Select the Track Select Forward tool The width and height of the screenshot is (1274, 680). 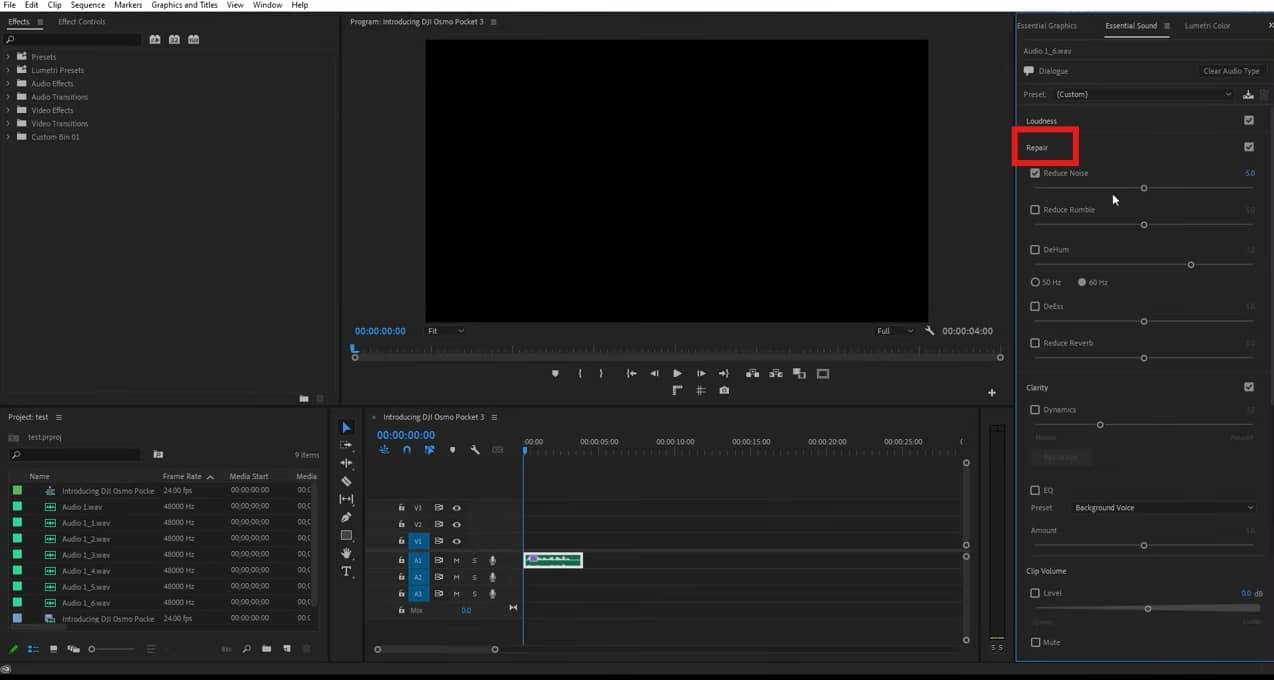pyautogui.click(x=347, y=445)
